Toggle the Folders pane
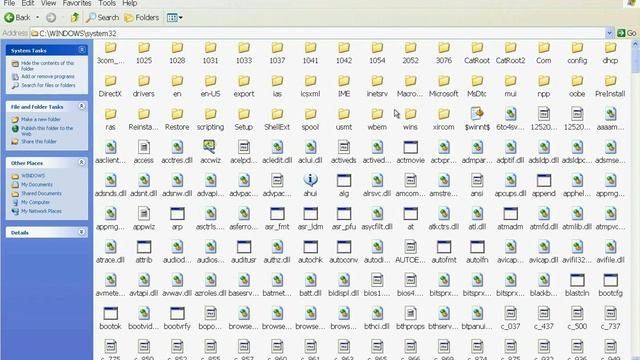This screenshot has width=640, height=360. [142, 18]
